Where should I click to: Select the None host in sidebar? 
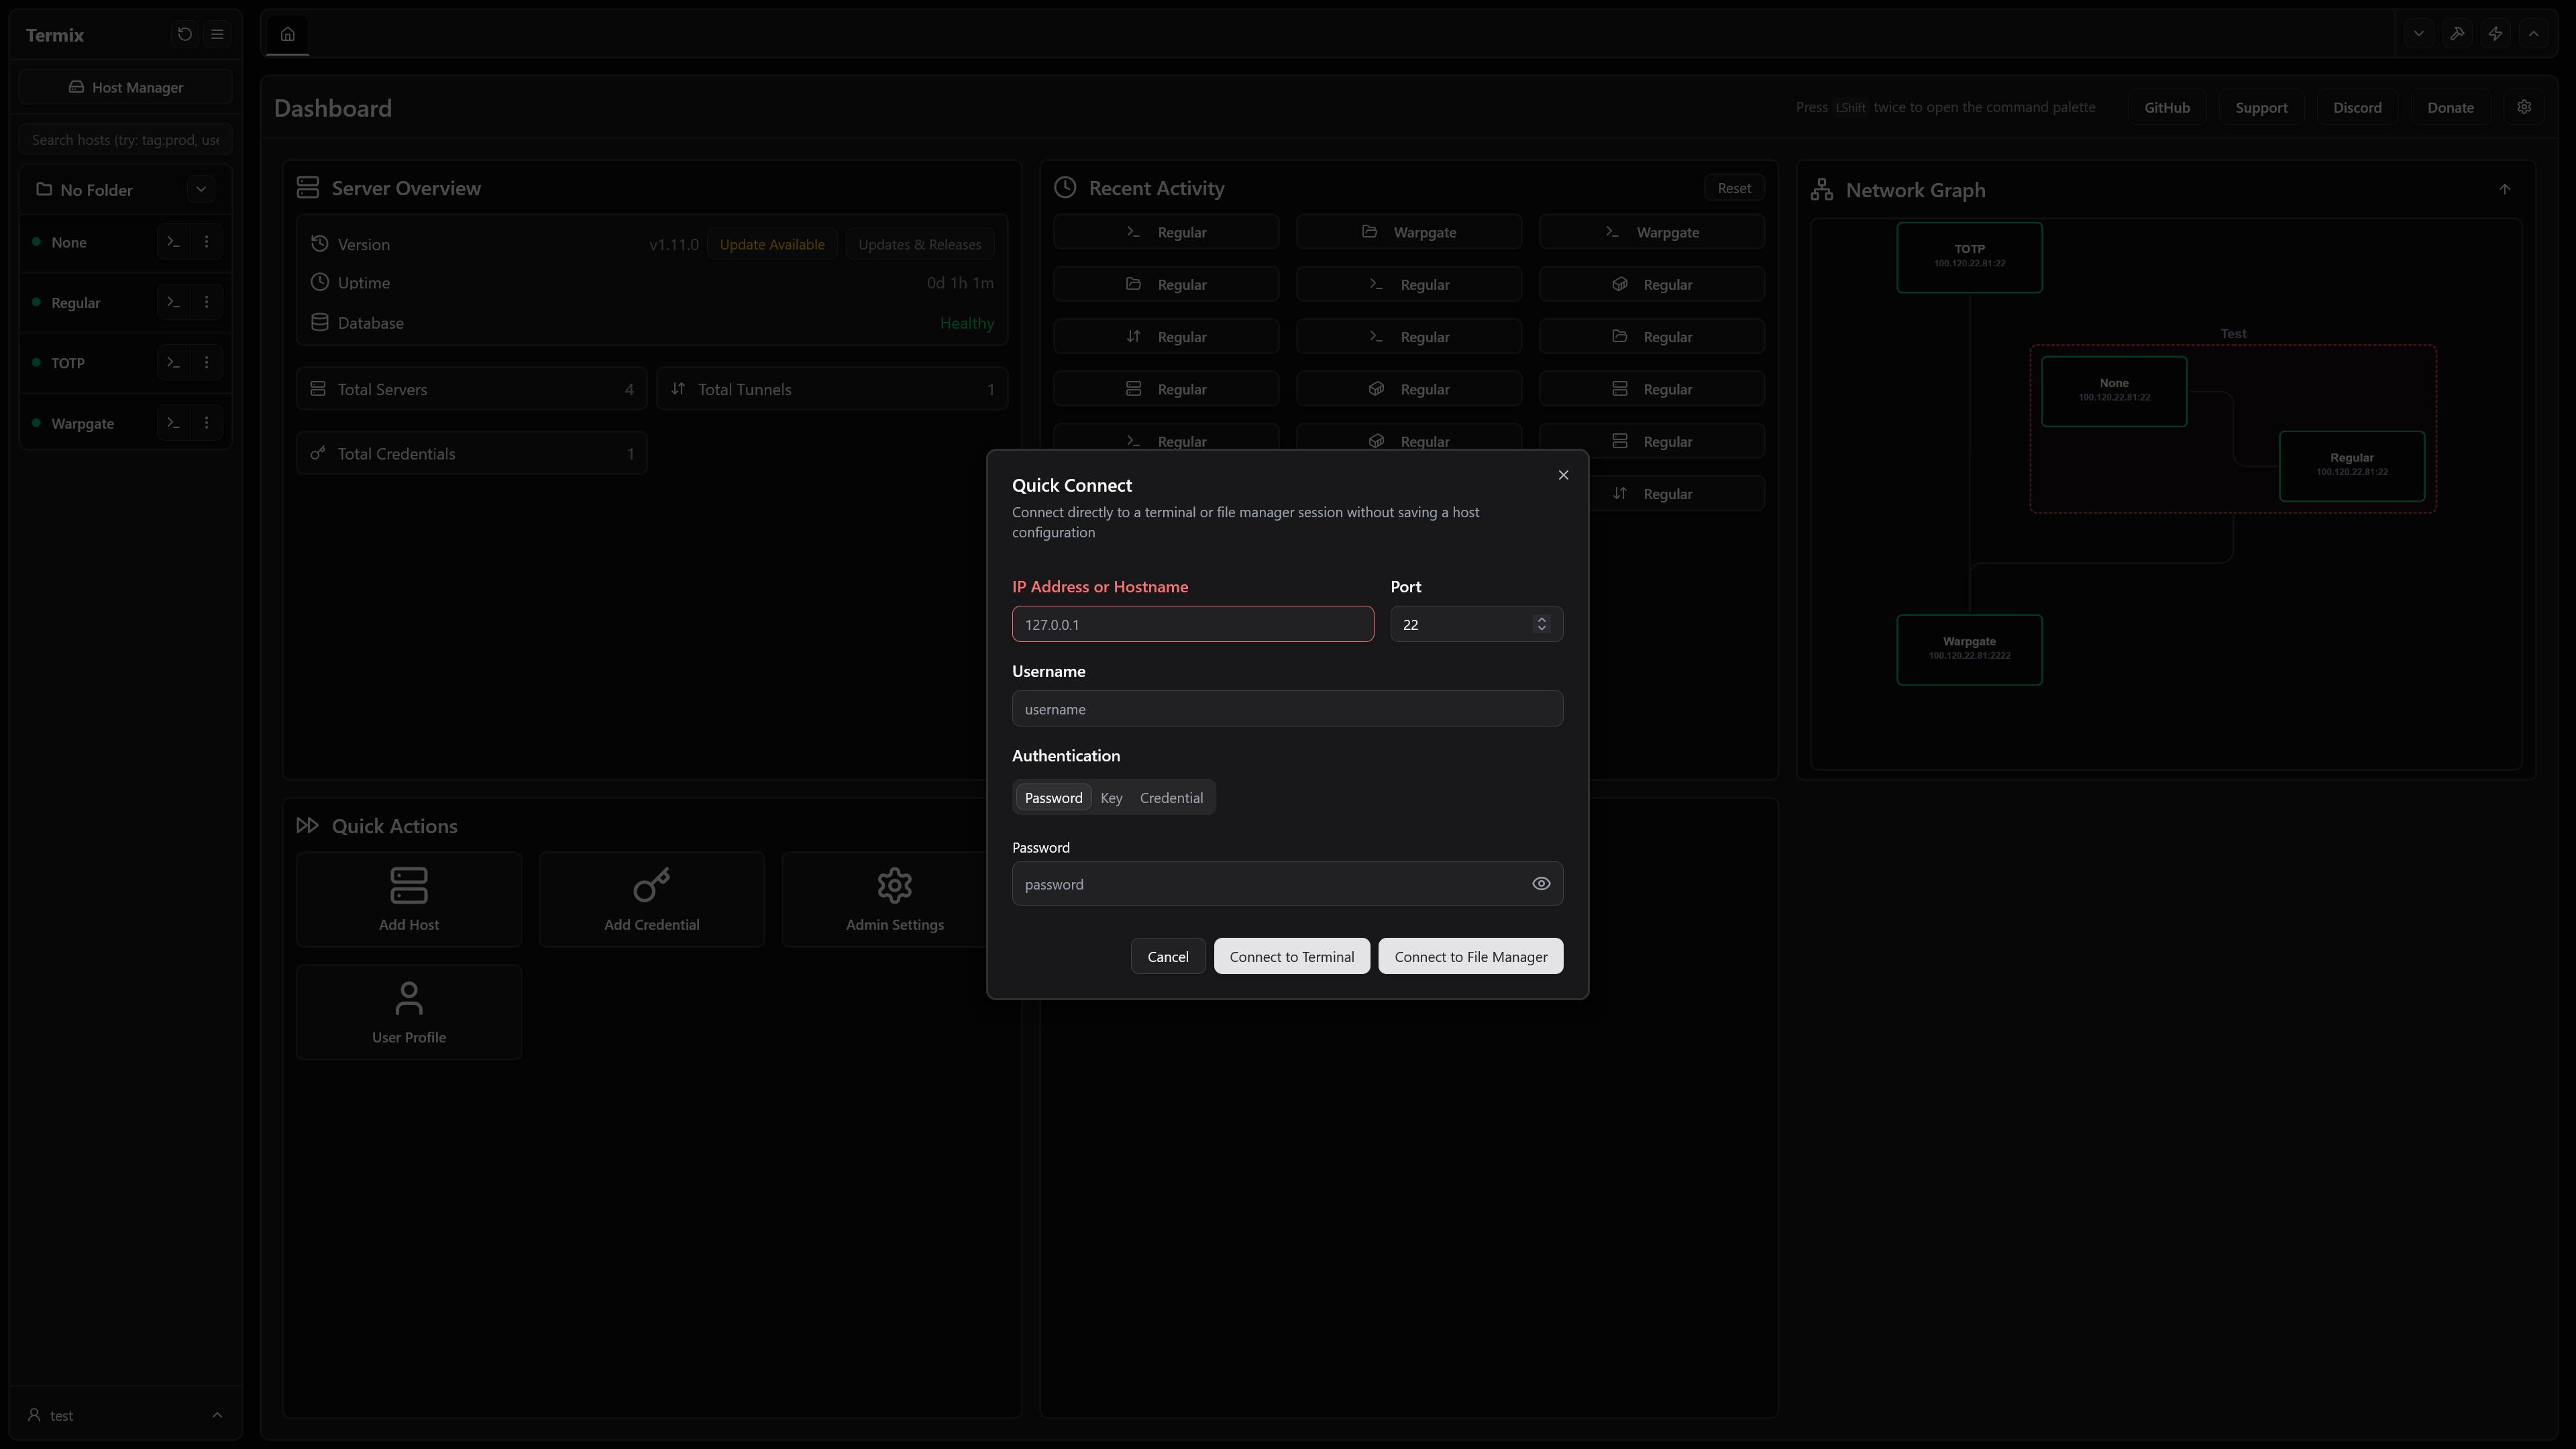point(69,242)
